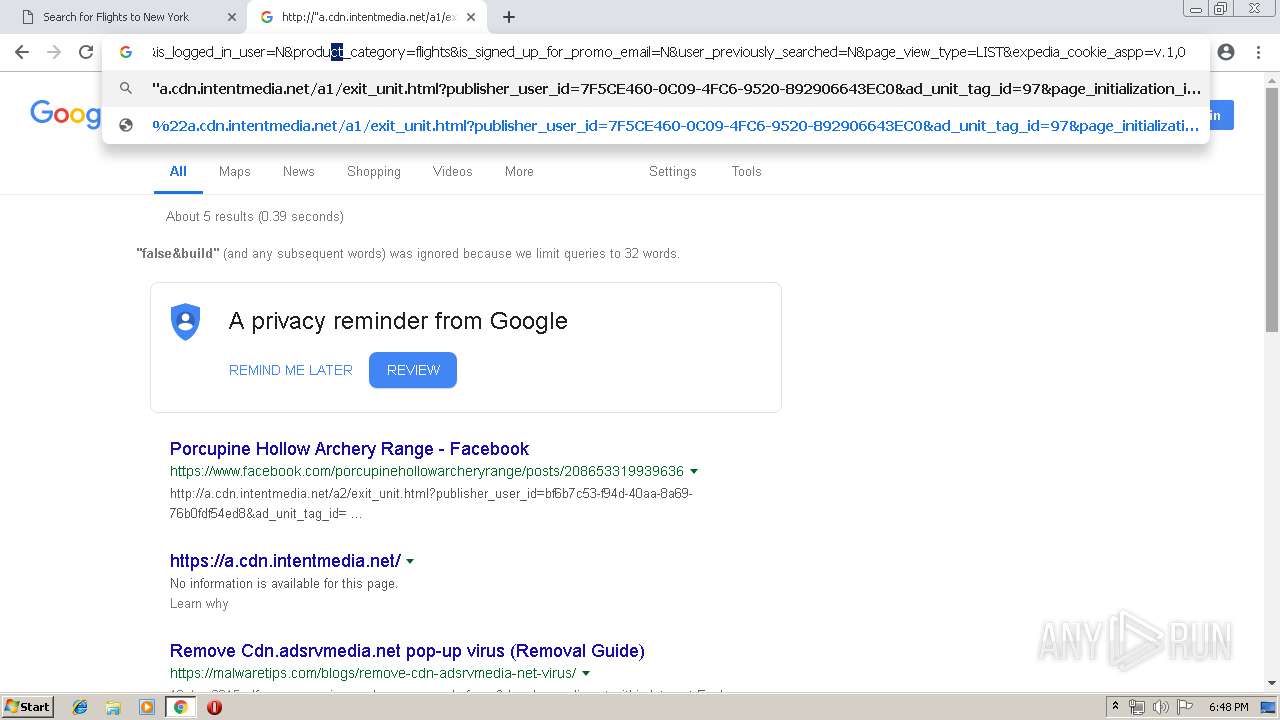Click REMIND ME LATER
1280x720 pixels.
291,370
